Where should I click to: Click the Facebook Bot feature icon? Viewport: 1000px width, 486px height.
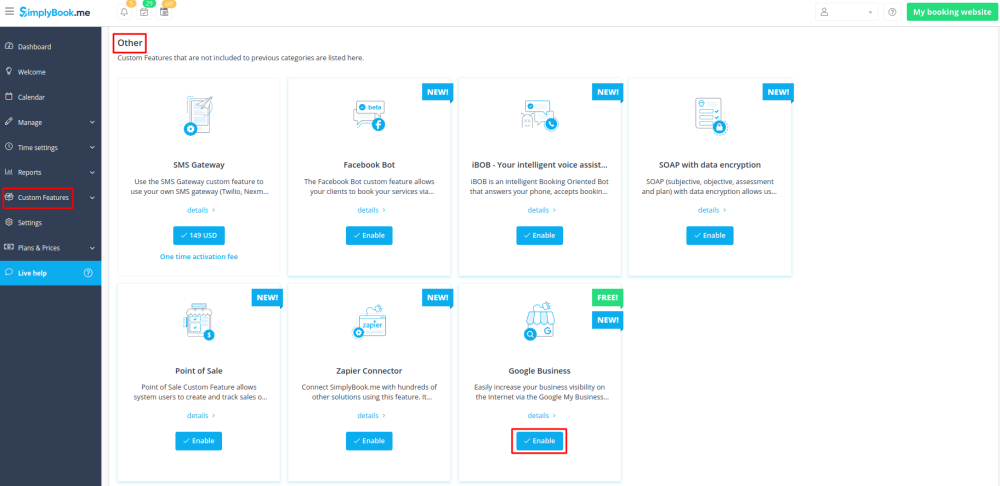pyautogui.click(x=369, y=115)
